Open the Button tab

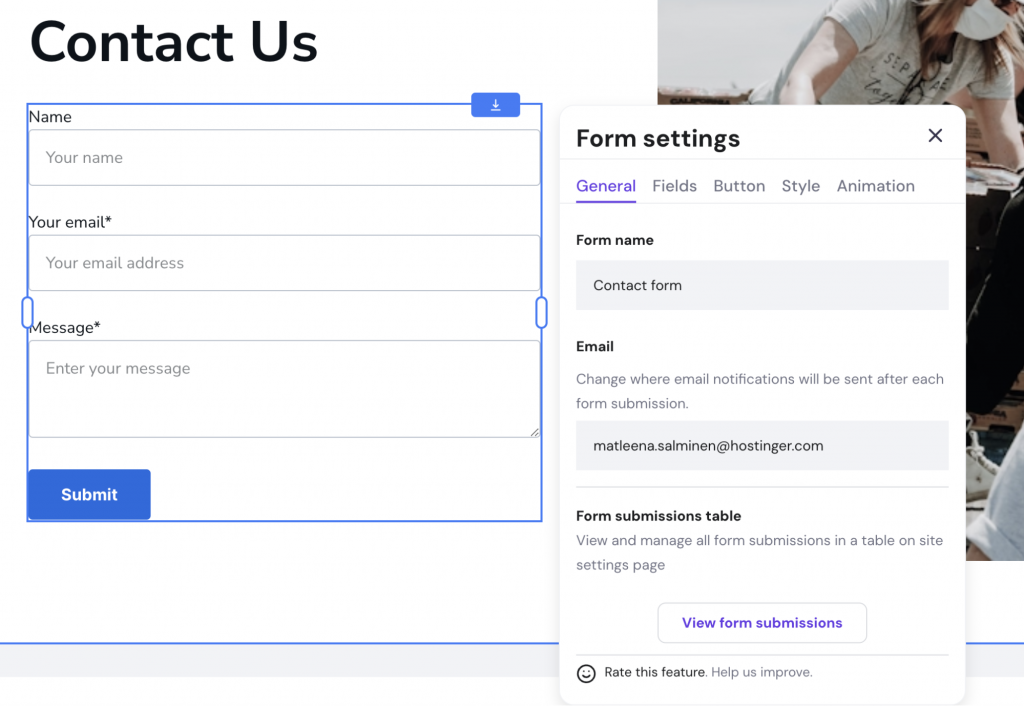click(739, 186)
